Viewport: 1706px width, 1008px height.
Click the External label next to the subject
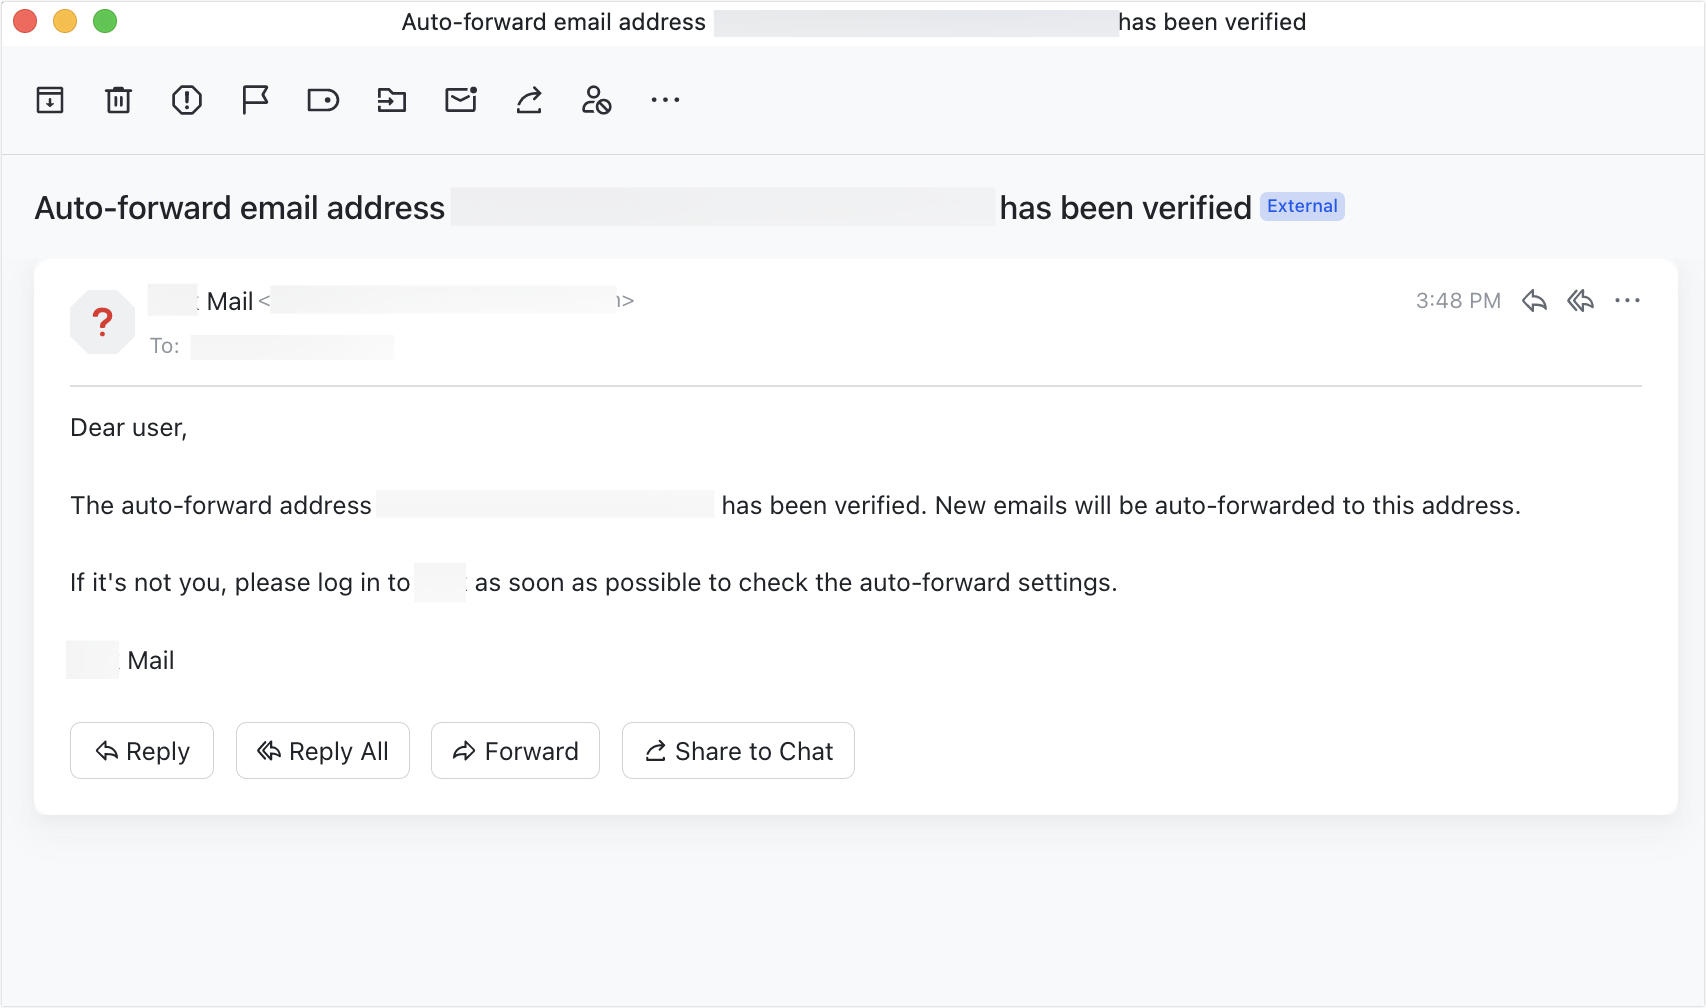pos(1302,206)
